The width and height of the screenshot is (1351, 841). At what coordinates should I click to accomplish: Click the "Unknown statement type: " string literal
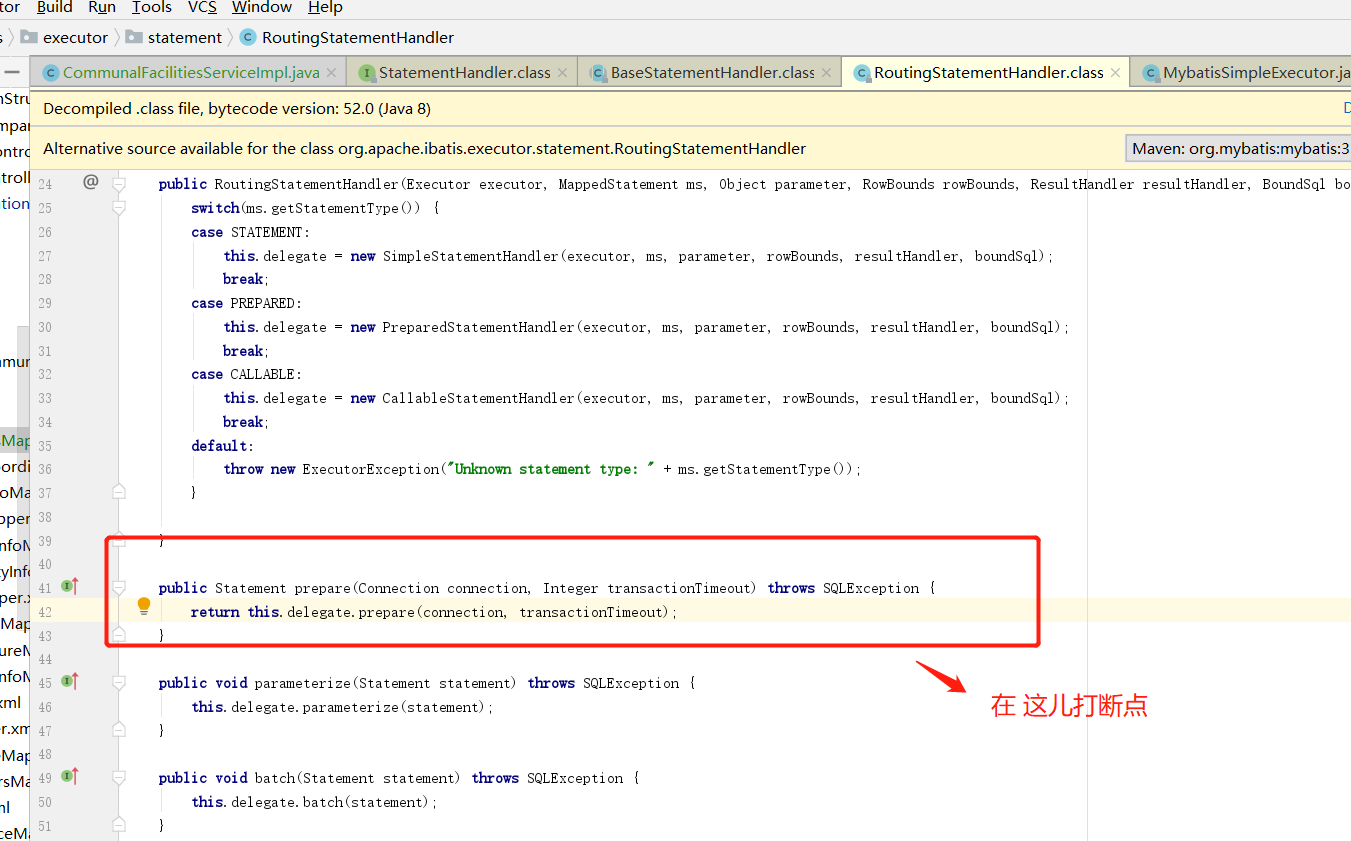click(x=550, y=469)
